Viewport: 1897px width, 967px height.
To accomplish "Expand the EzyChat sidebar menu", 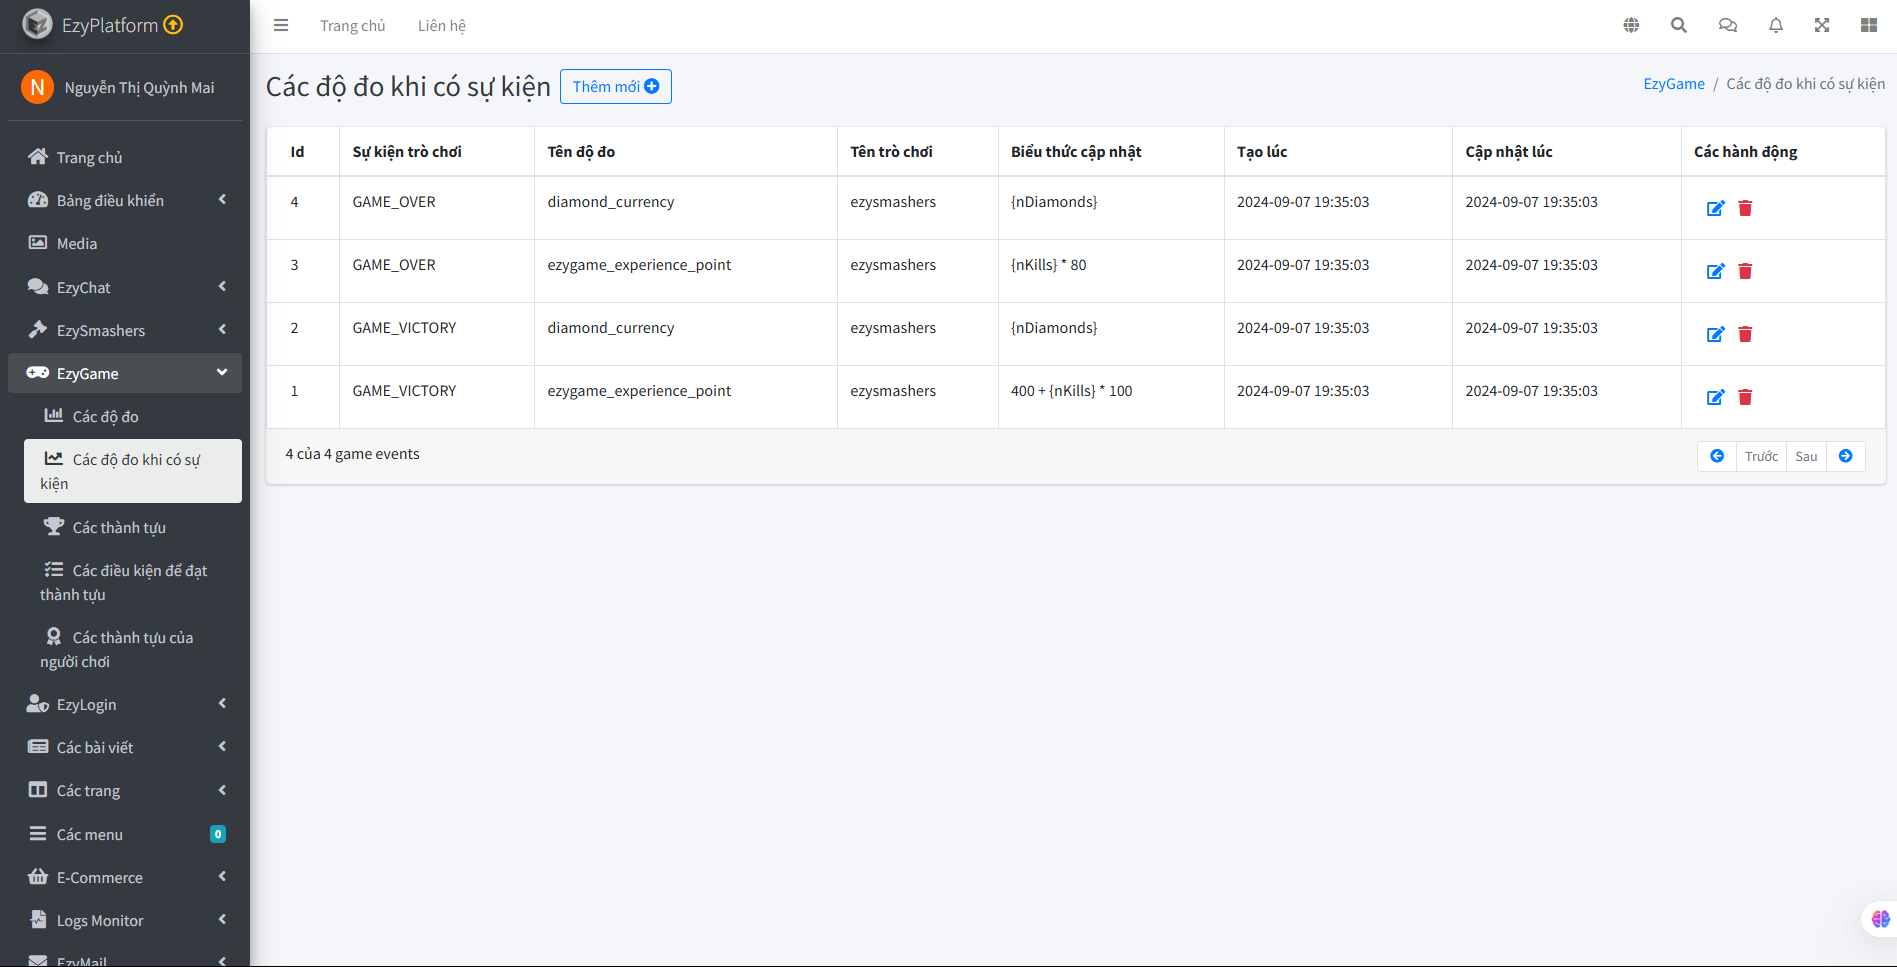I will 125,287.
